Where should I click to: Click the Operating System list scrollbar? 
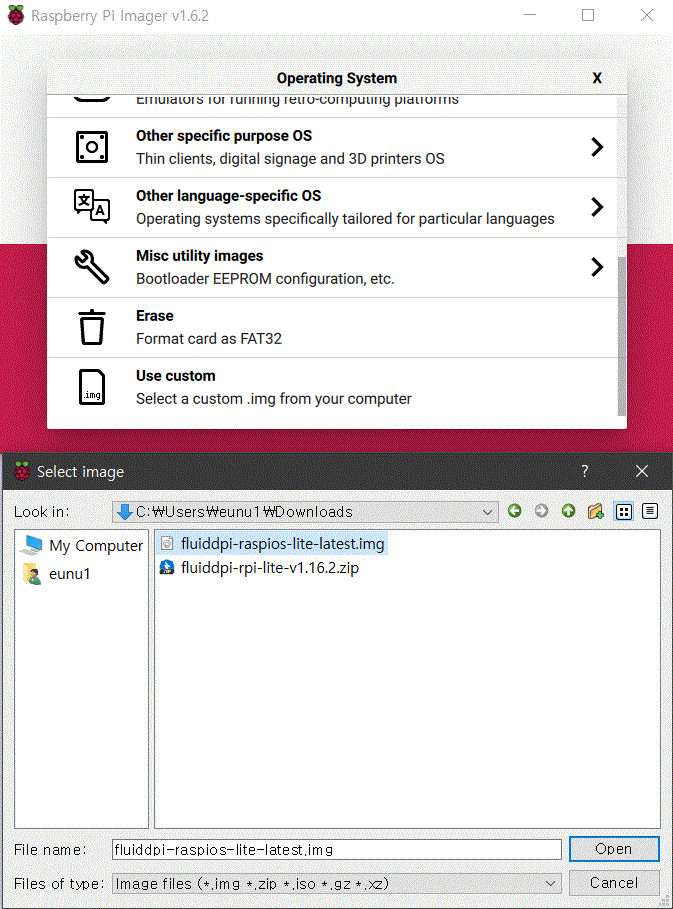point(622,336)
